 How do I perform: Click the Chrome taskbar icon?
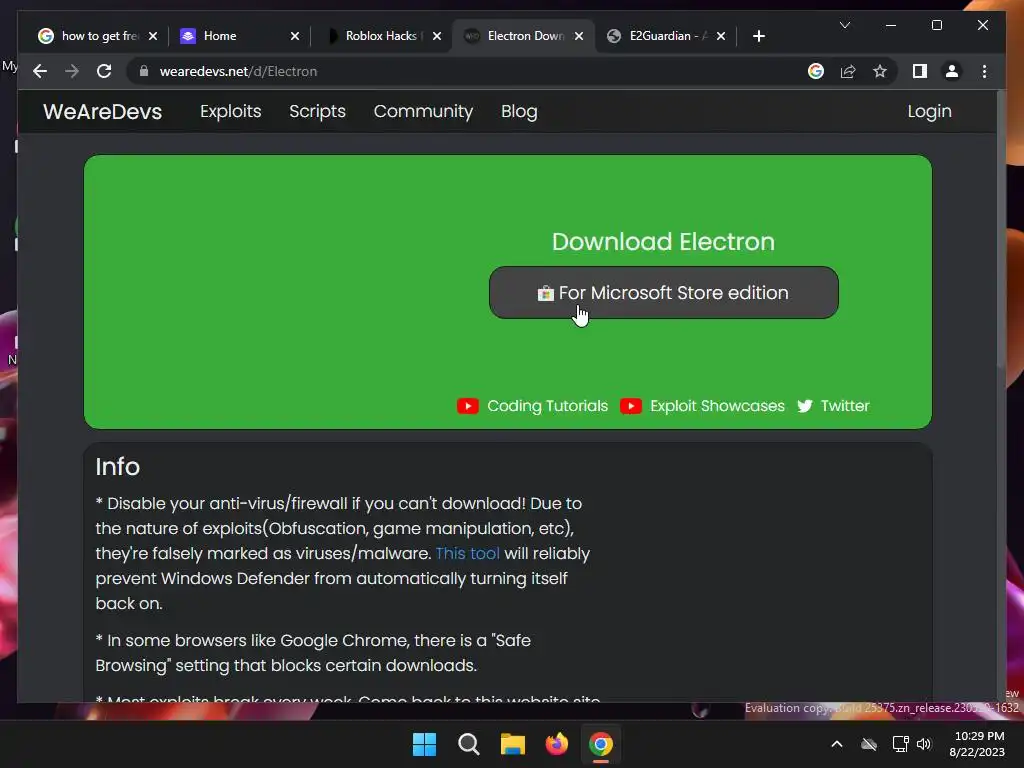(x=601, y=744)
